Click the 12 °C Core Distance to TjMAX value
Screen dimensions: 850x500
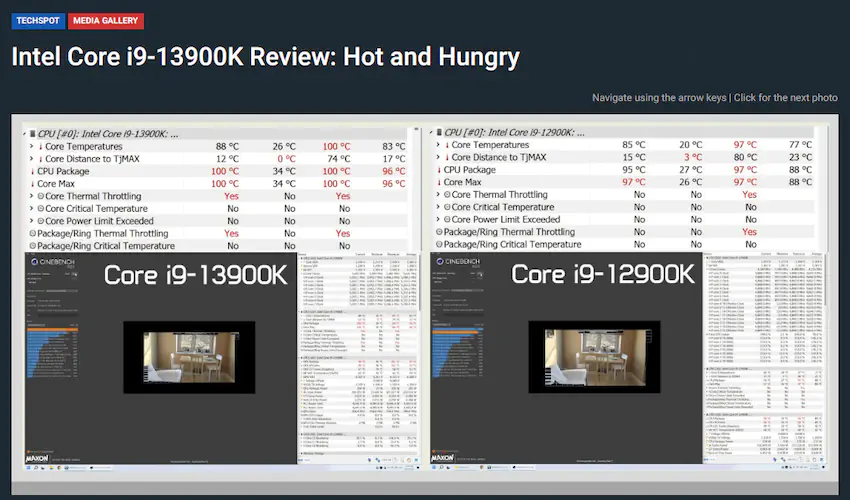[227, 159]
